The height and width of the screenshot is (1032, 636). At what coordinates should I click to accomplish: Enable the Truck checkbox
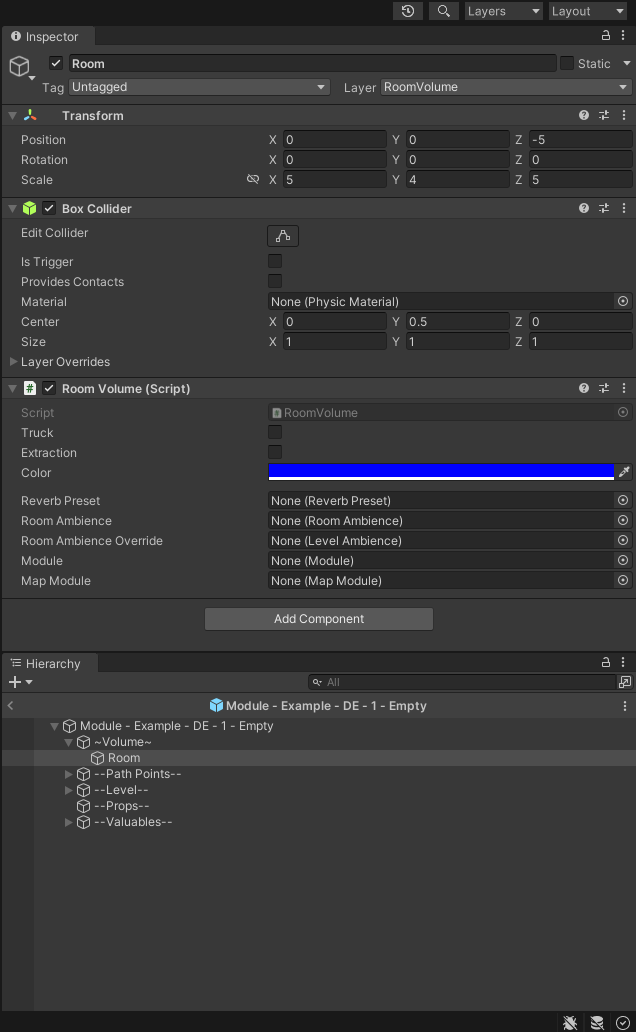[275, 432]
